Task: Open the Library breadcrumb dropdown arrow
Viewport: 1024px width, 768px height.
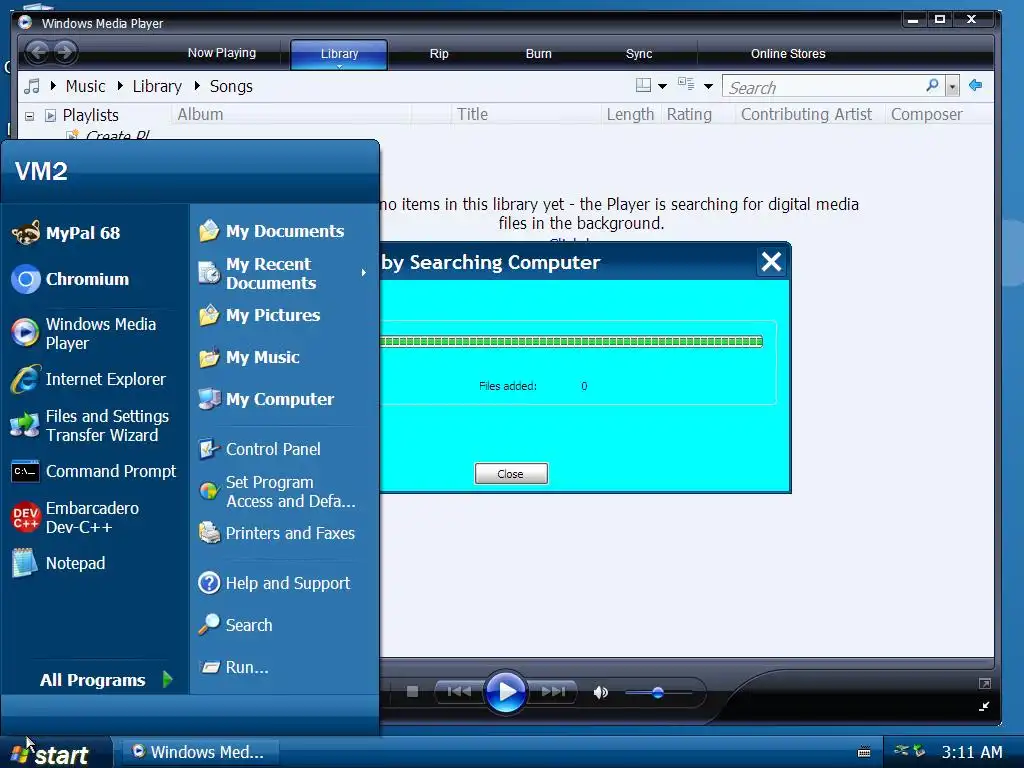Action: (x=120, y=86)
